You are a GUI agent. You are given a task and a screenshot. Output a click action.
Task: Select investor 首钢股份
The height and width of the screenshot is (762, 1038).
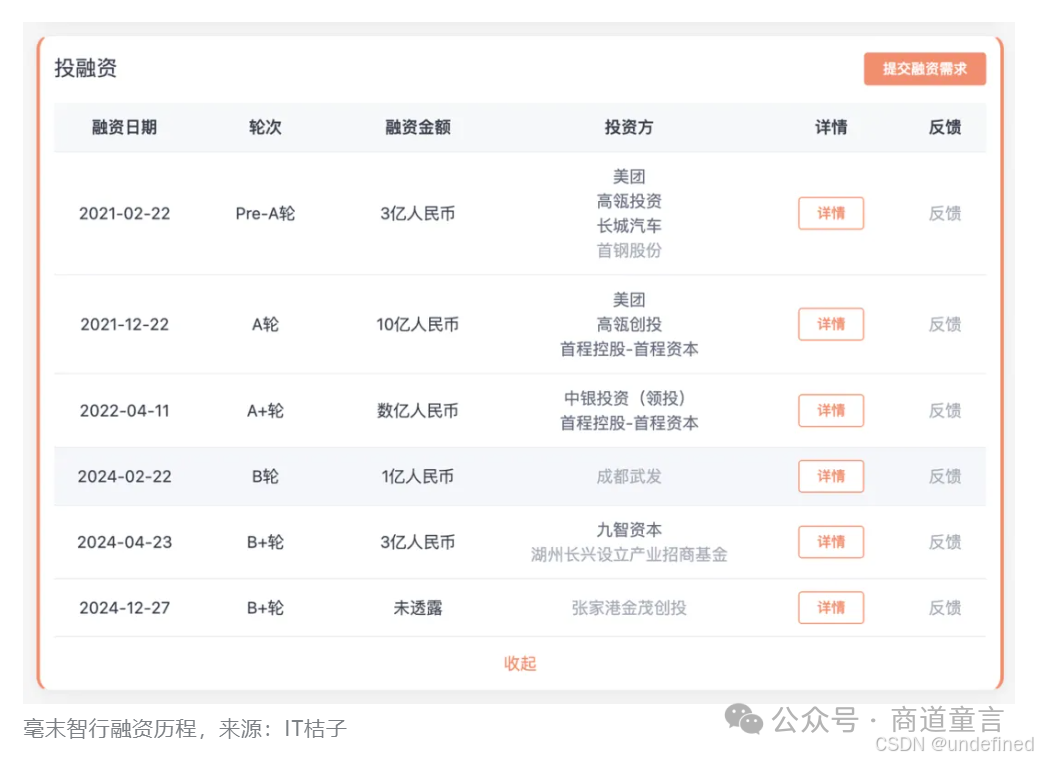(629, 250)
